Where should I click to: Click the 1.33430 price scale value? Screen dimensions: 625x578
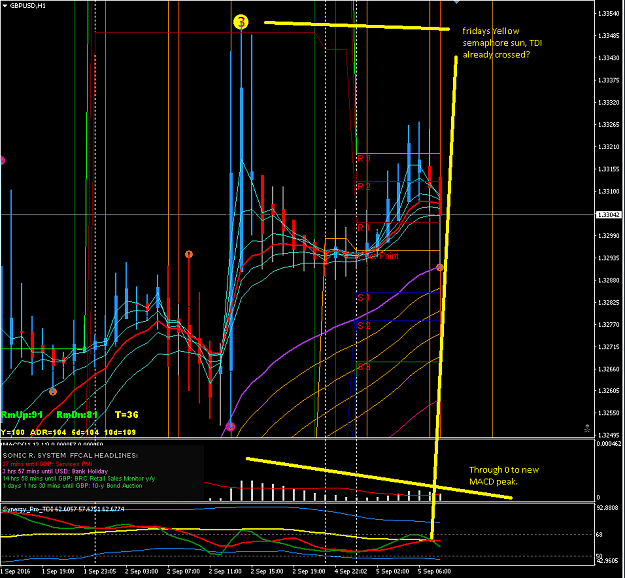pyautogui.click(x=609, y=58)
